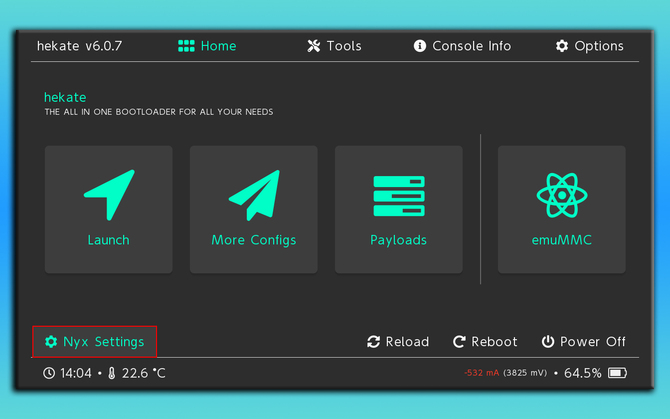Click the ALL IN ONE BOOTLOADER tagline
670x419 pixels.
coord(159,112)
